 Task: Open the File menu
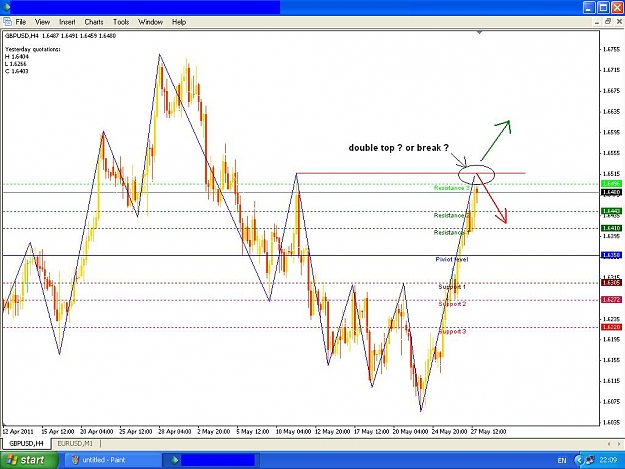21,22
